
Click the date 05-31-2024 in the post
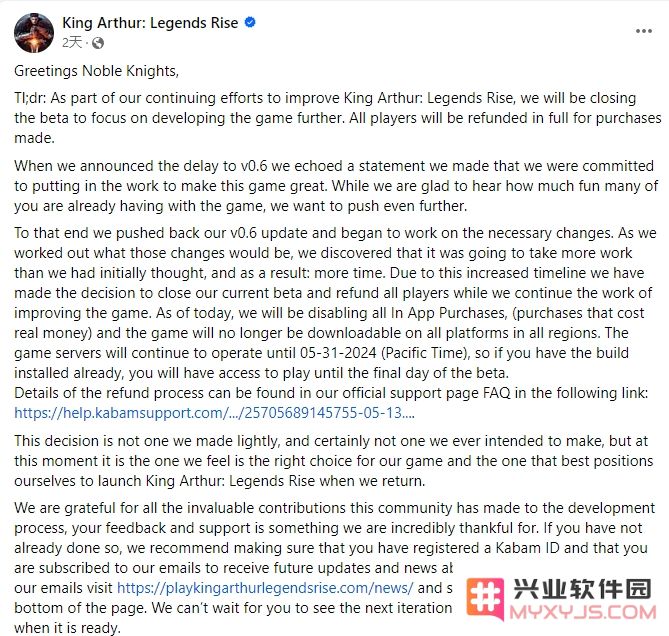tap(338, 353)
